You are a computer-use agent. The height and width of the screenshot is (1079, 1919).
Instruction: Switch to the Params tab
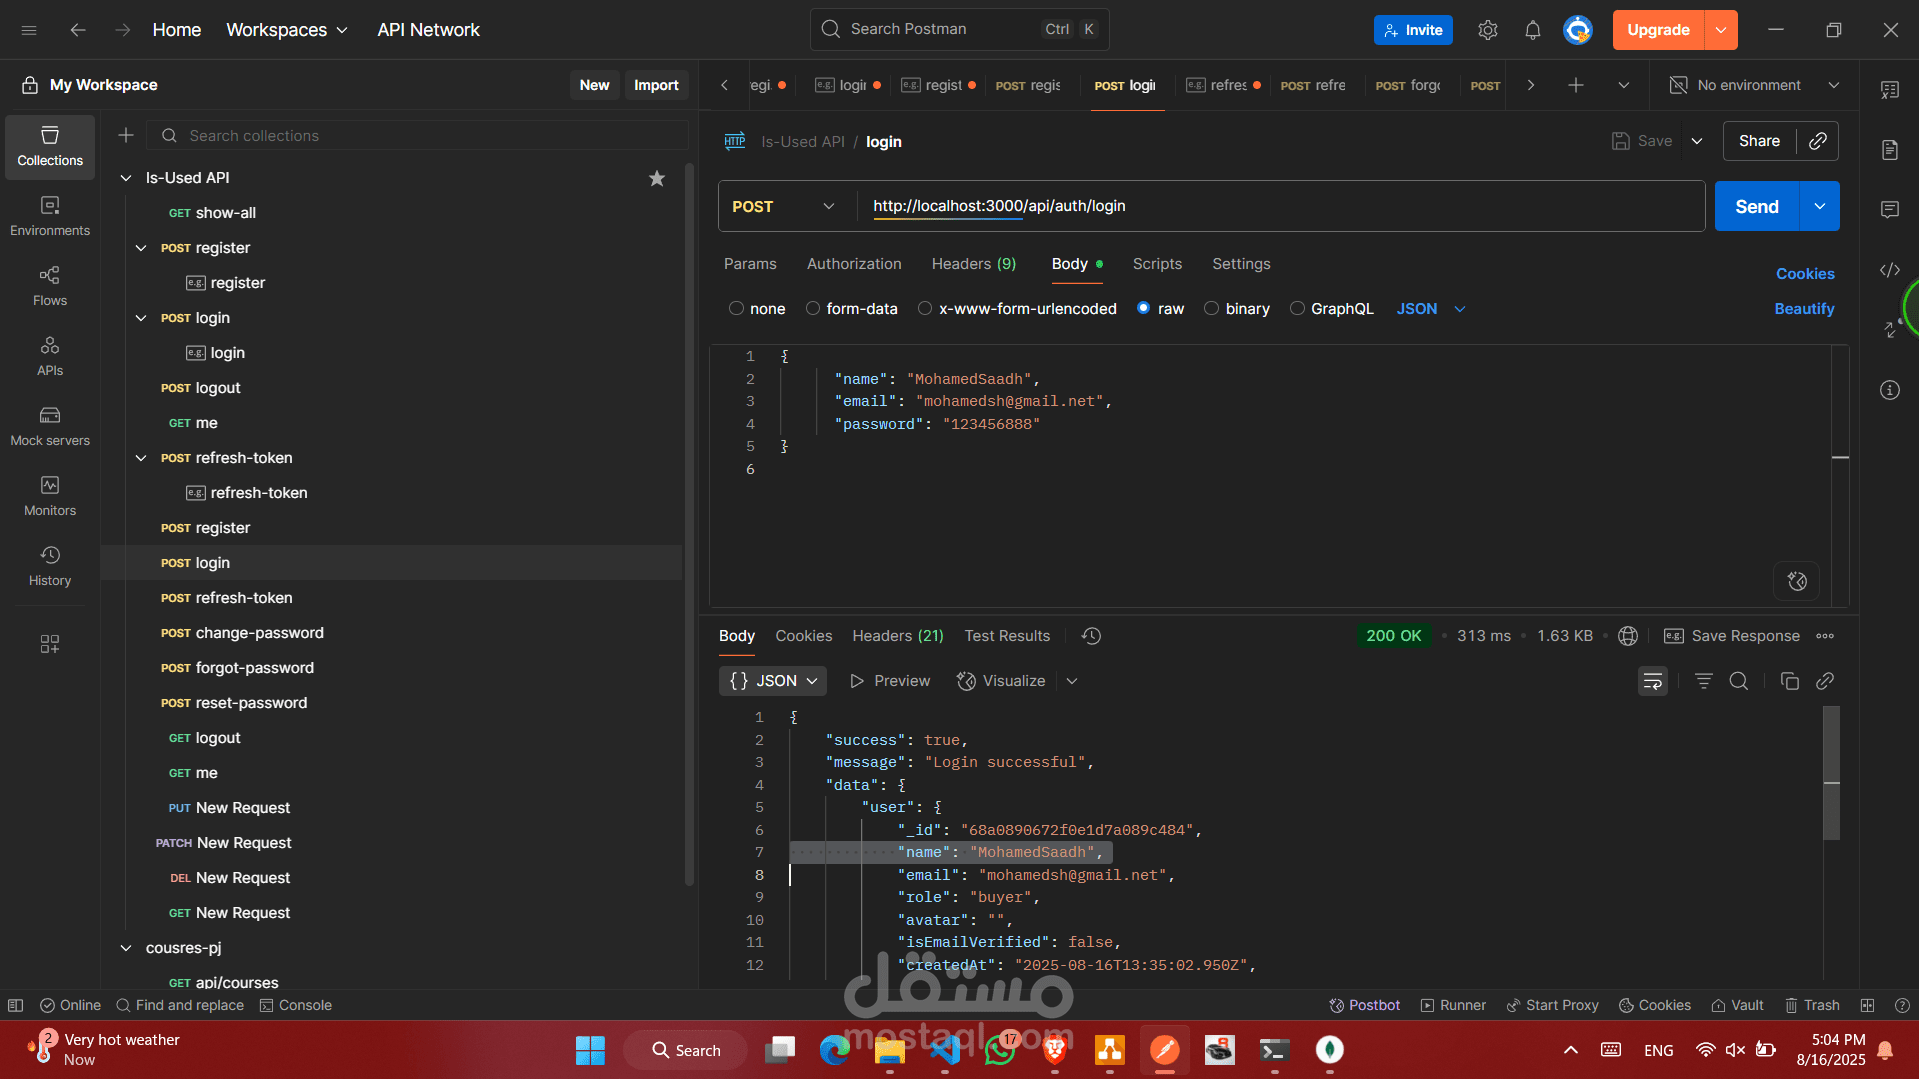pos(750,264)
